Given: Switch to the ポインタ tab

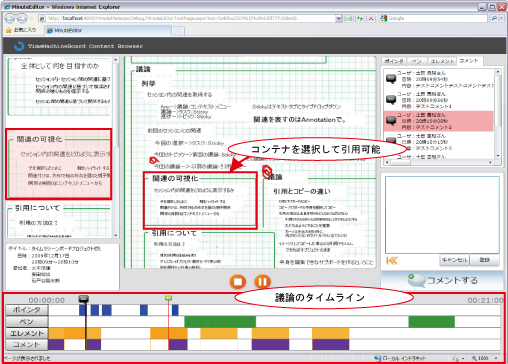Looking at the screenshot, I should click(394, 61).
